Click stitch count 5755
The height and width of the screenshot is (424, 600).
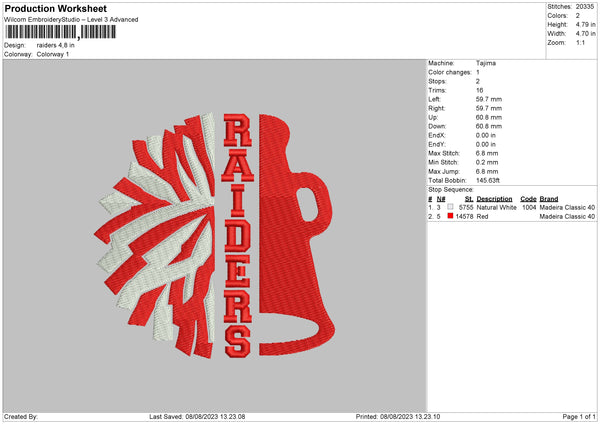pos(466,207)
